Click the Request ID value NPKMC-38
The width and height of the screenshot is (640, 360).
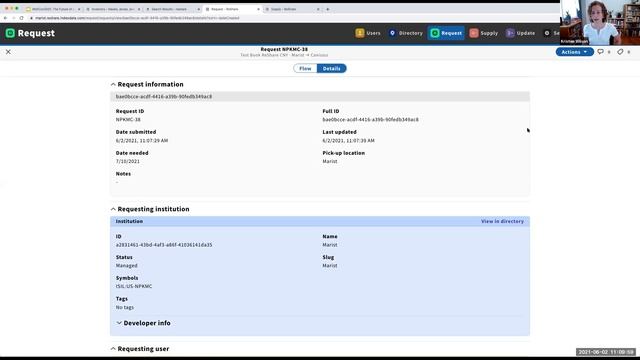tap(128, 120)
